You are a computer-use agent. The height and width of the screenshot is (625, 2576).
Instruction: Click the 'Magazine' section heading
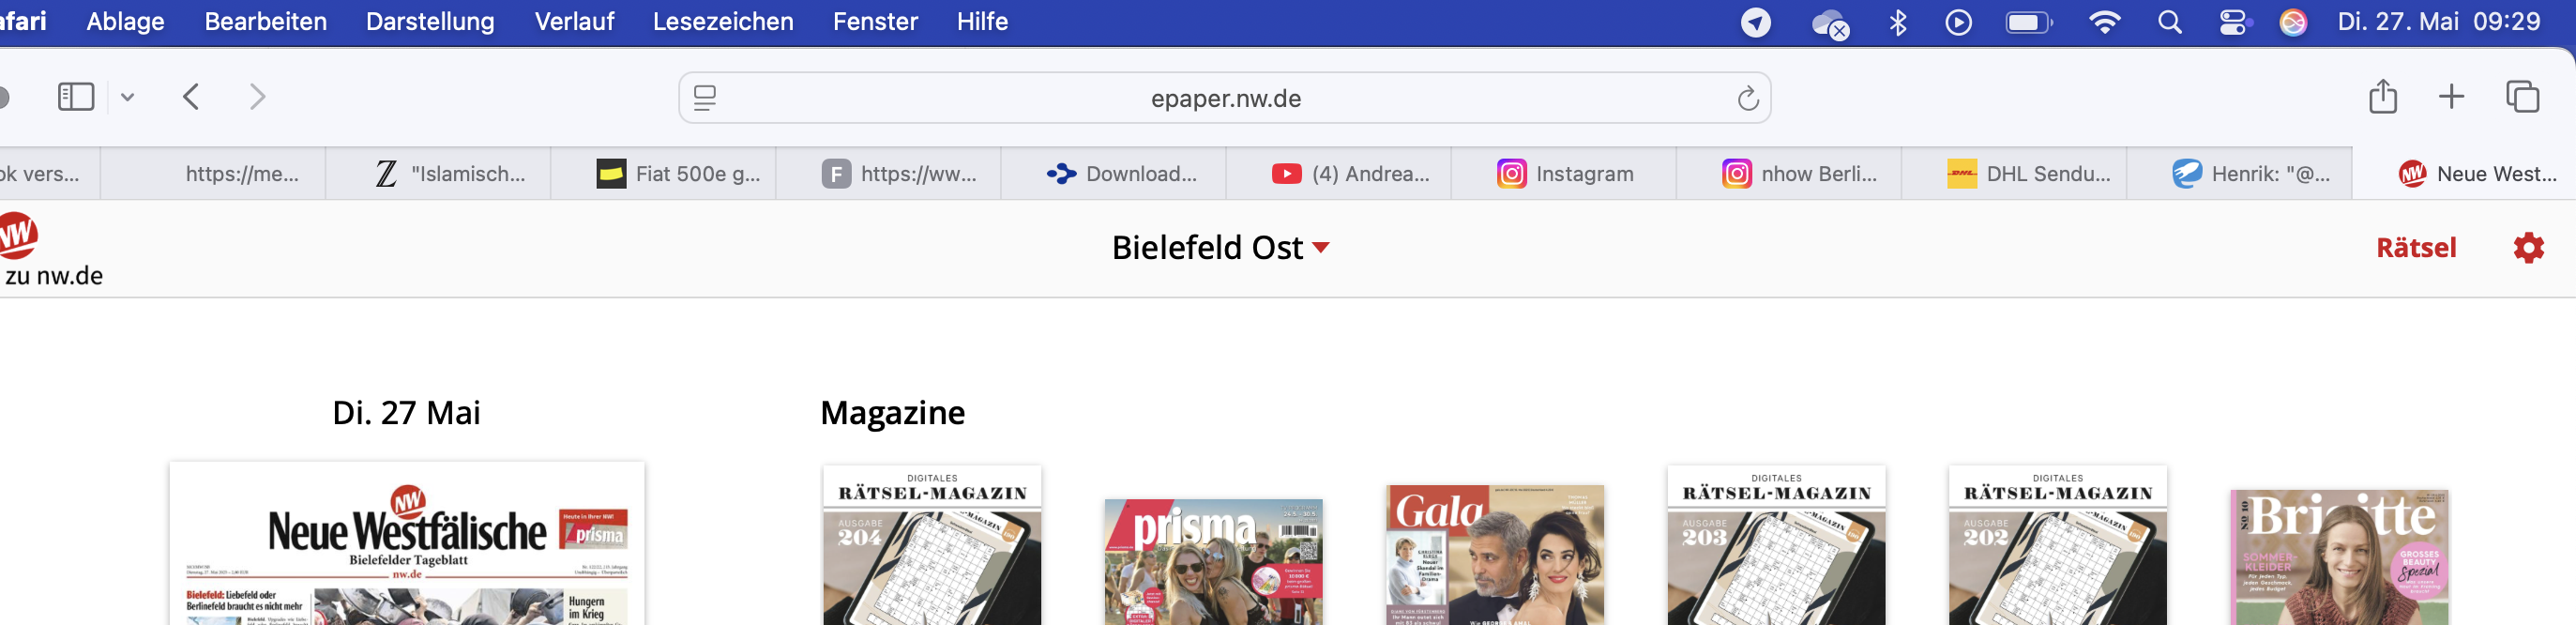(x=893, y=413)
